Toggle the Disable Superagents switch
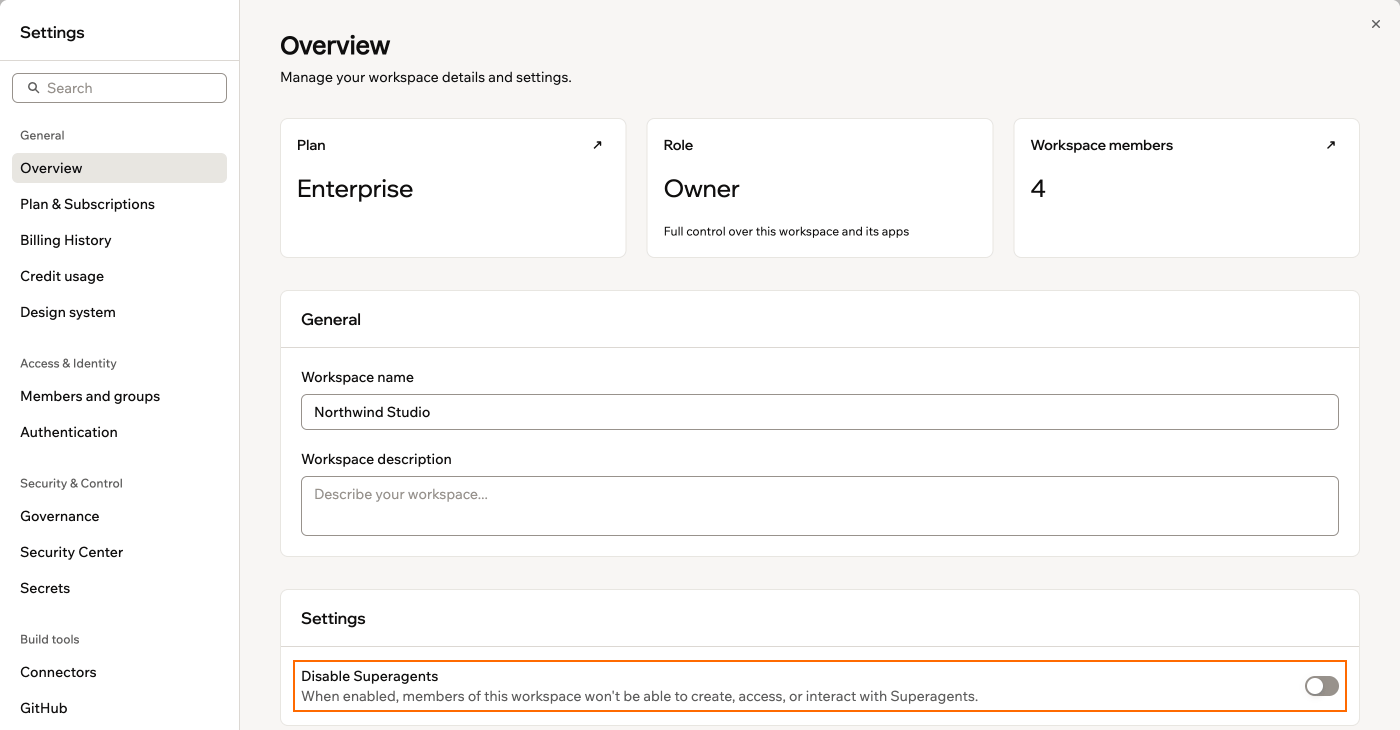Image resolution: width=1400 pixels, height=730 pixels. [1322, 686]
